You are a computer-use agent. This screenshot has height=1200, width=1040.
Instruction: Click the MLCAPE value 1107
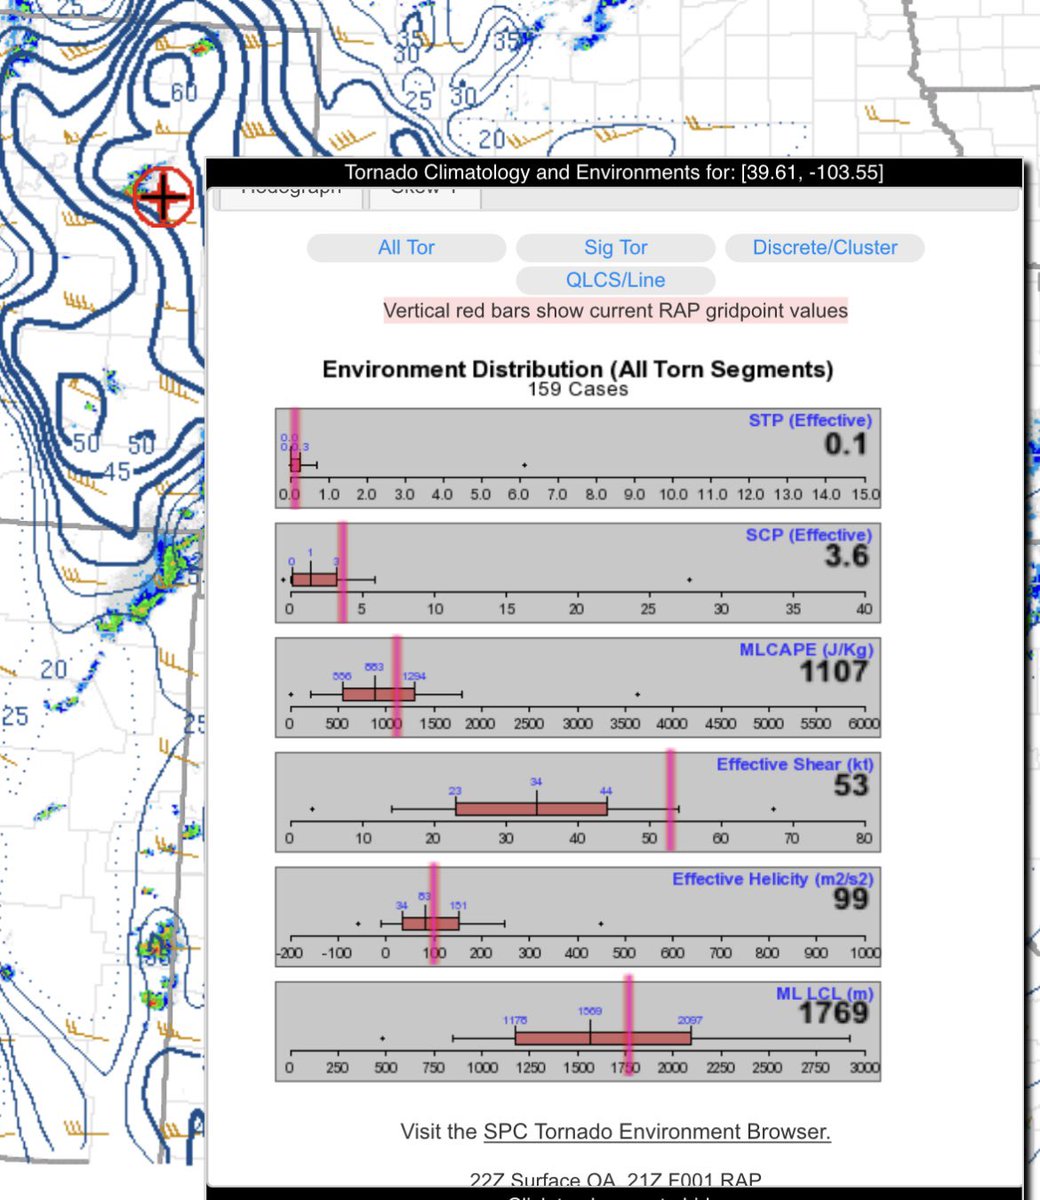tap(833, 672)
